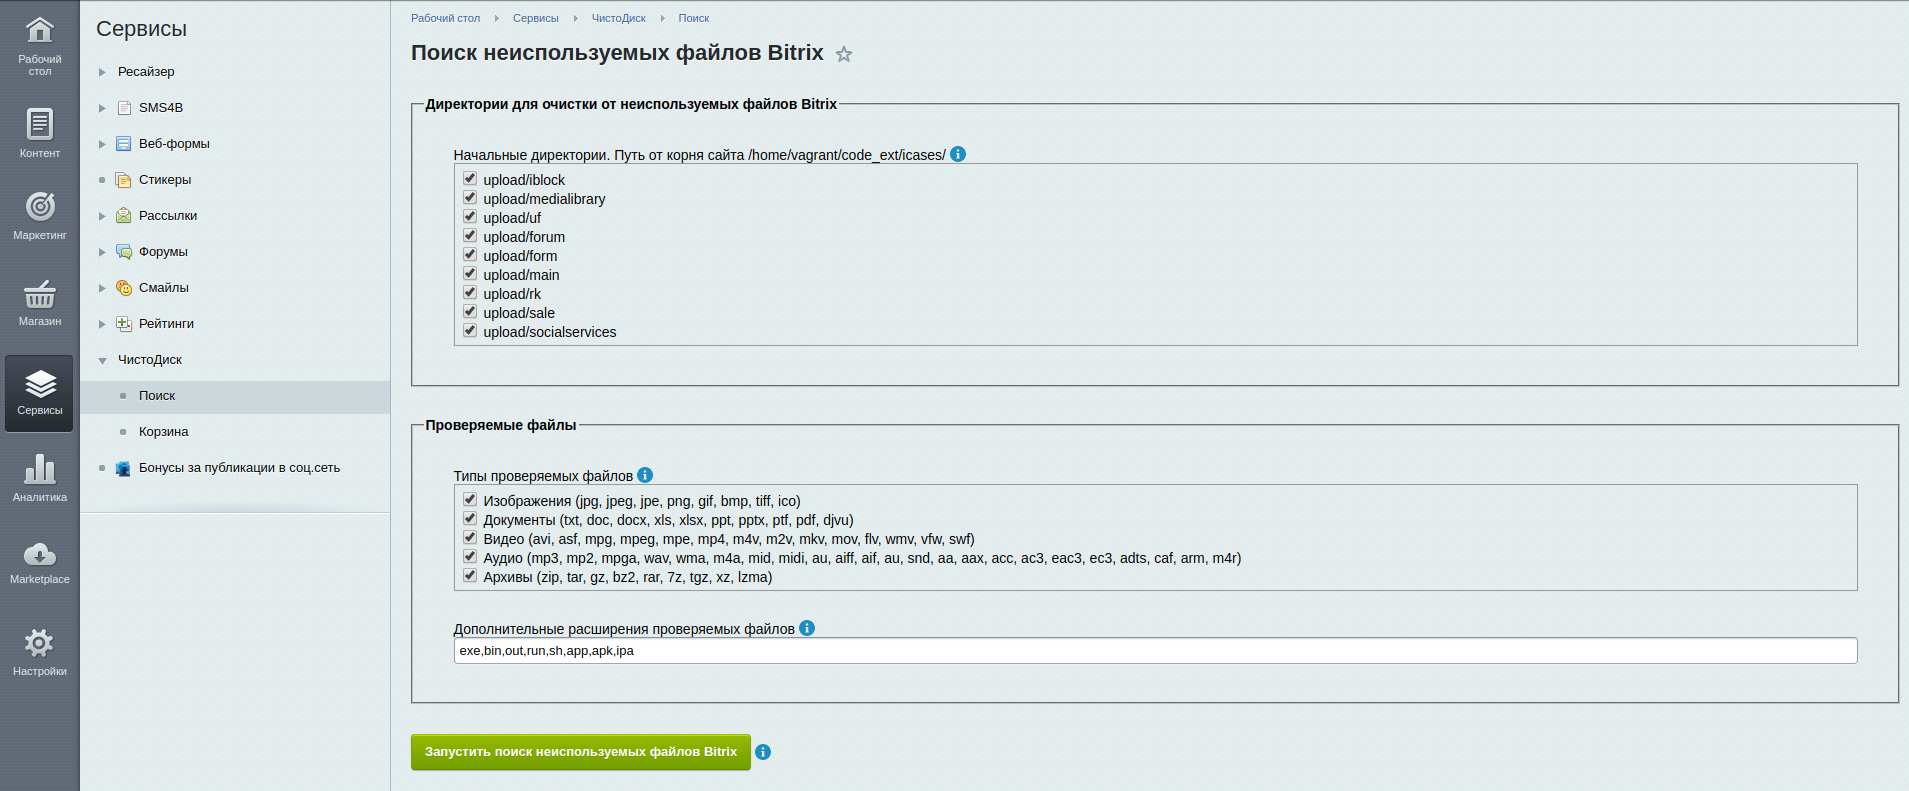Collapse the ЧистоДиск tree section

pyautogui.click(x=102, y=360)
